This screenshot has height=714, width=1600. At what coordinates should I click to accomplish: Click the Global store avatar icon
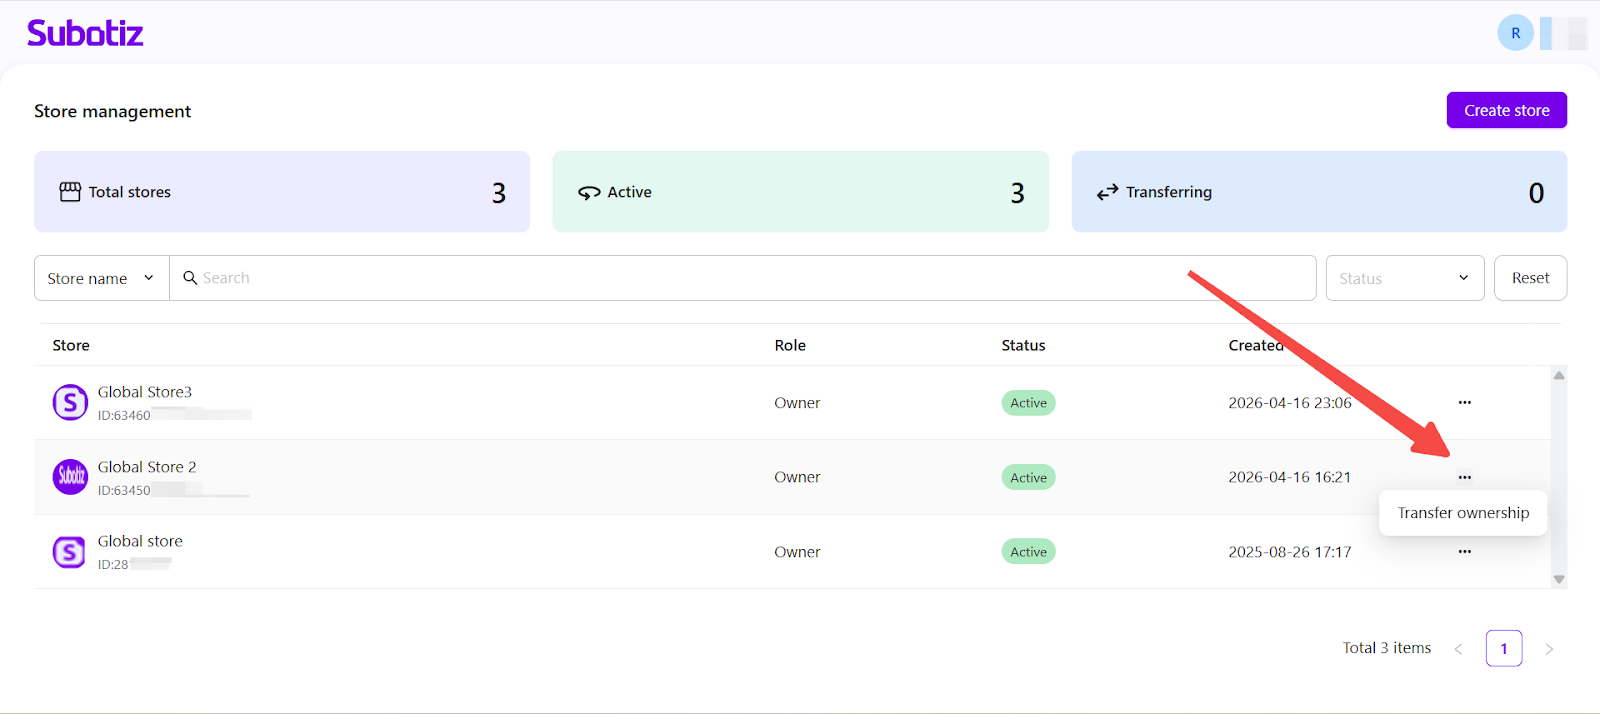[x=70, y=552]
